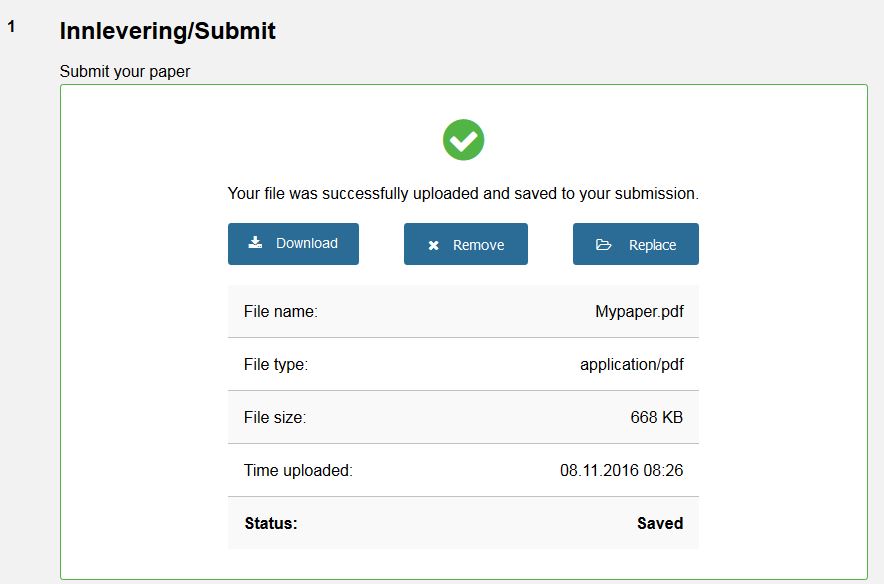Click the open-folder icon on Replace button
The height and width of the screenshot is (584, 884).
[604, 245]
